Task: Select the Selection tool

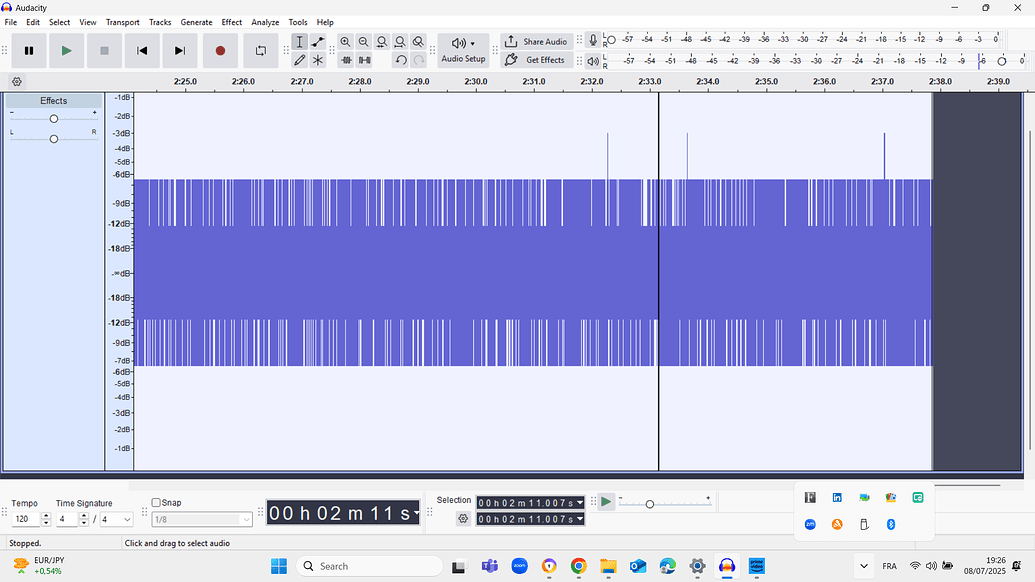Action: (301, 42)
